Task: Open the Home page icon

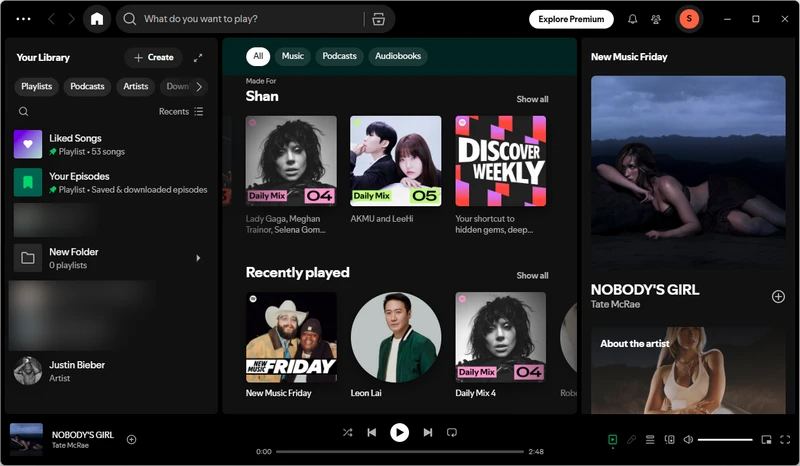Action: pyautogui.click(x=97, y=19)
